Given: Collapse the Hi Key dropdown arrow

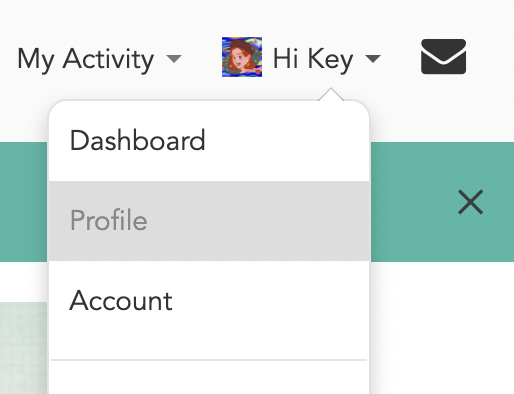Looking at the screenshot, I should pos(373,59).
